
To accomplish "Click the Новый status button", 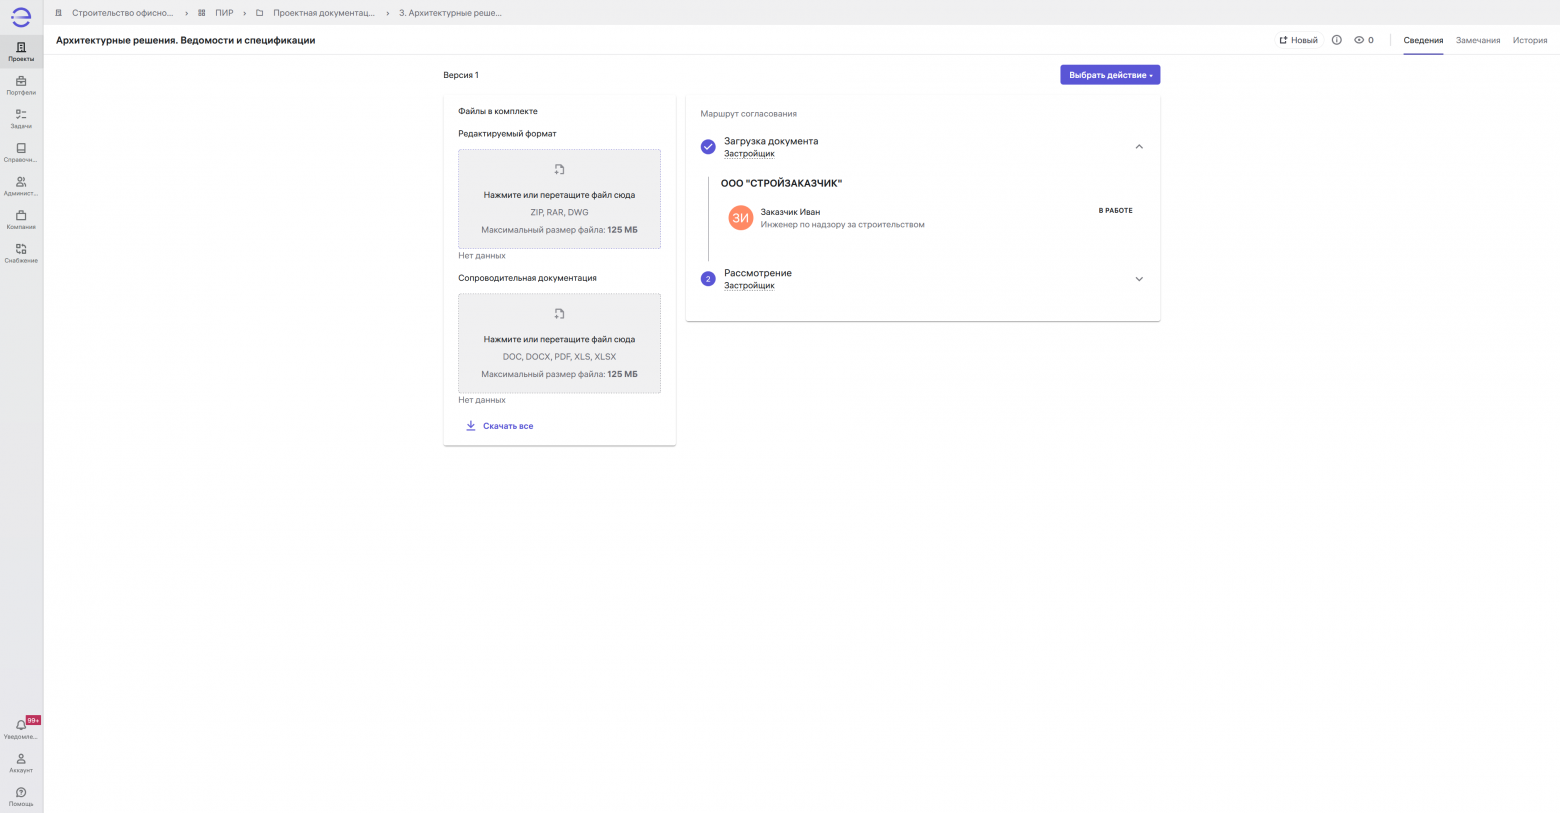I will point(1298,40).
